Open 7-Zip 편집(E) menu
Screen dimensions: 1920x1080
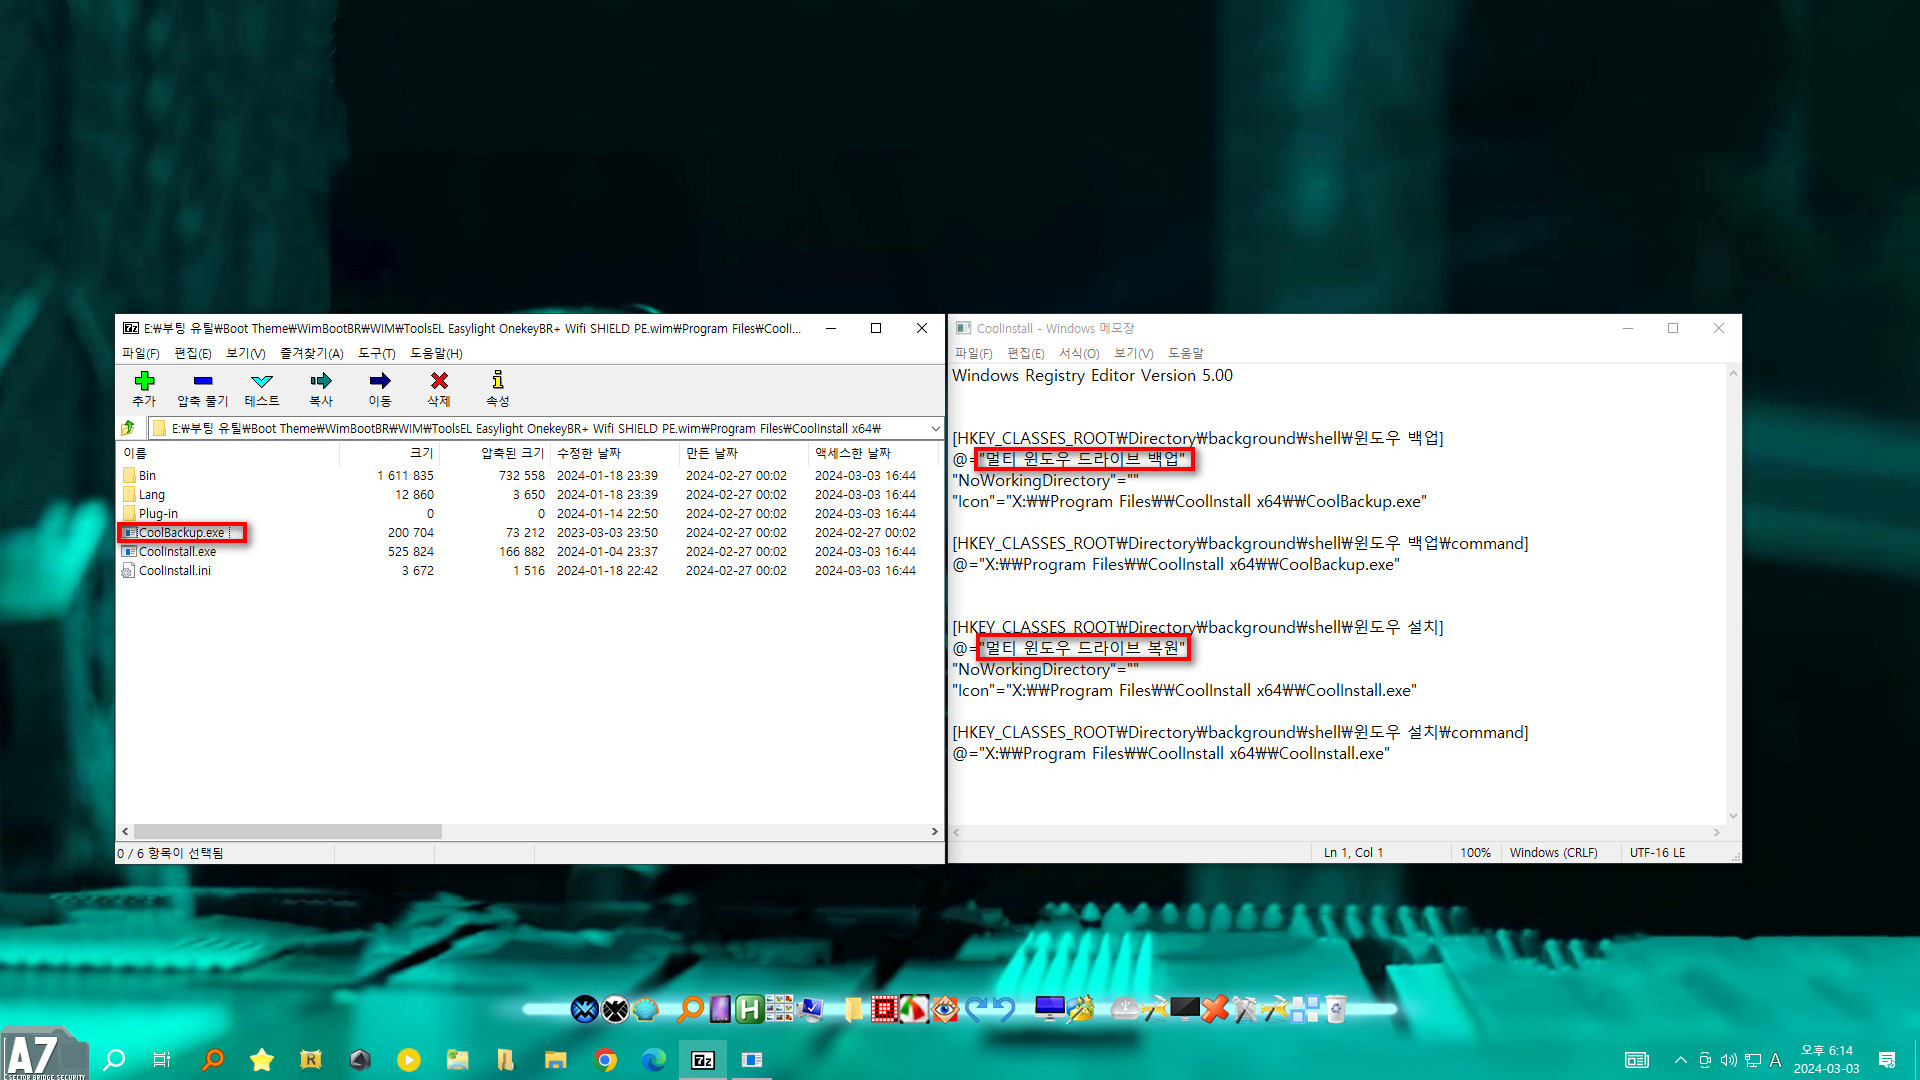193,353
